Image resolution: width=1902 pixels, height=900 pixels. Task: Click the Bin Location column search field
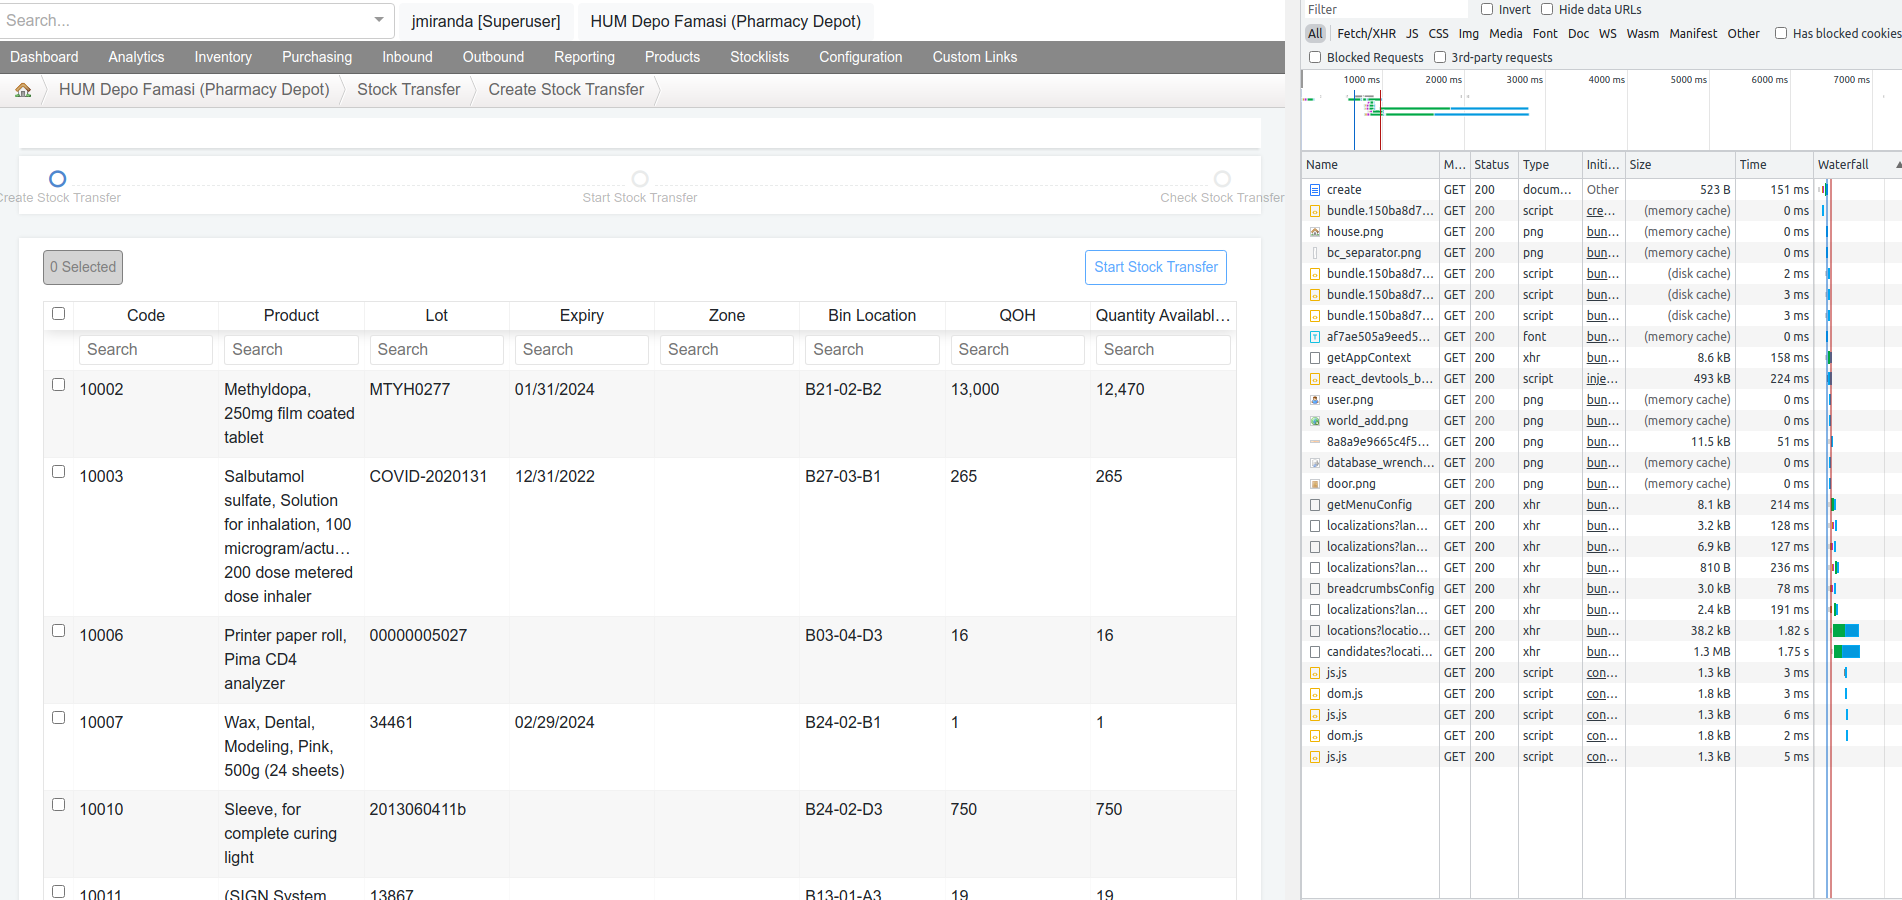point(872,349)
